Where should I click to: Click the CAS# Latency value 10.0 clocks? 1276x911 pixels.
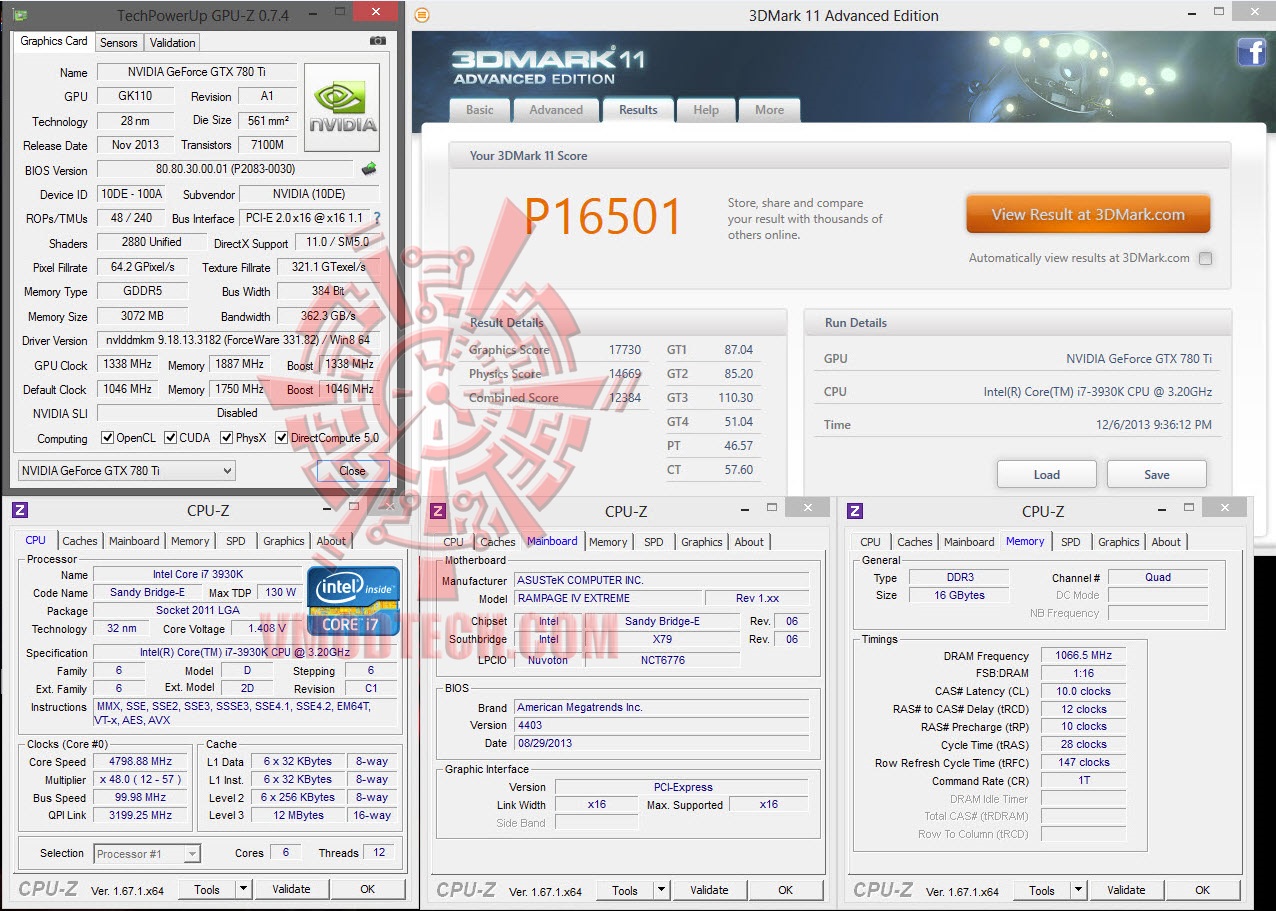tap(1084, 691)
